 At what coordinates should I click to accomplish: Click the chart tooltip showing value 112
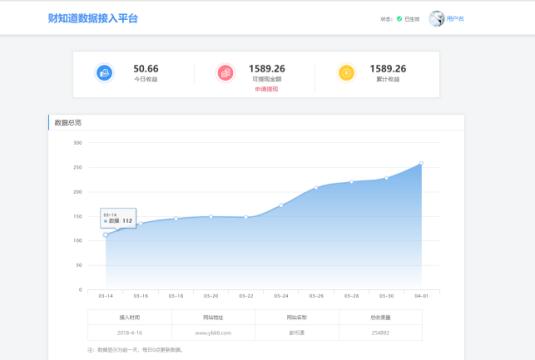point(118,218)
